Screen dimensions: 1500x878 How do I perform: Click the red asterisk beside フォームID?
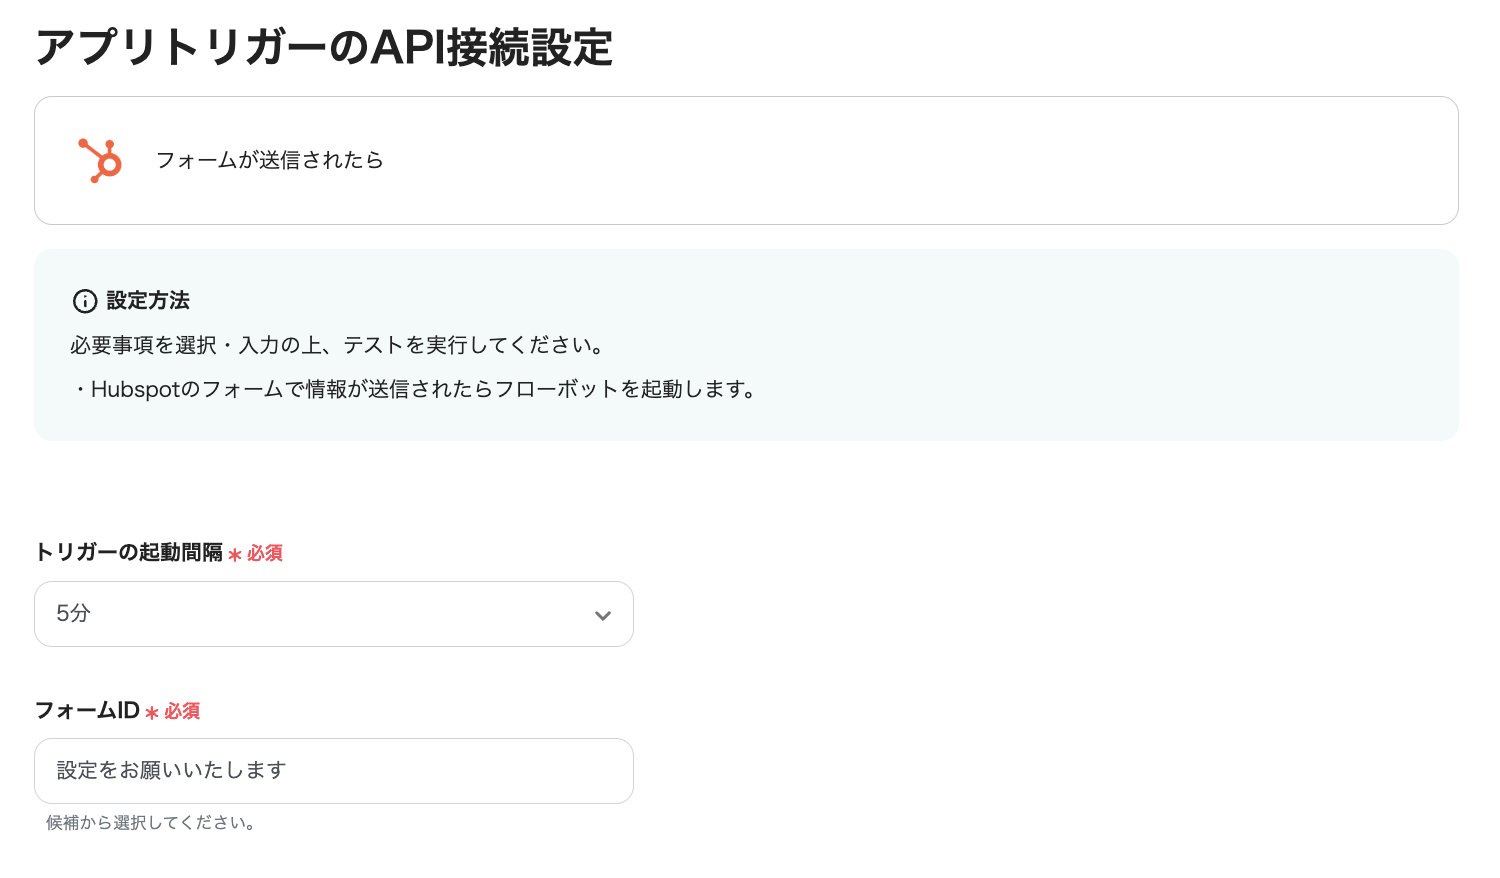point(152,712)
